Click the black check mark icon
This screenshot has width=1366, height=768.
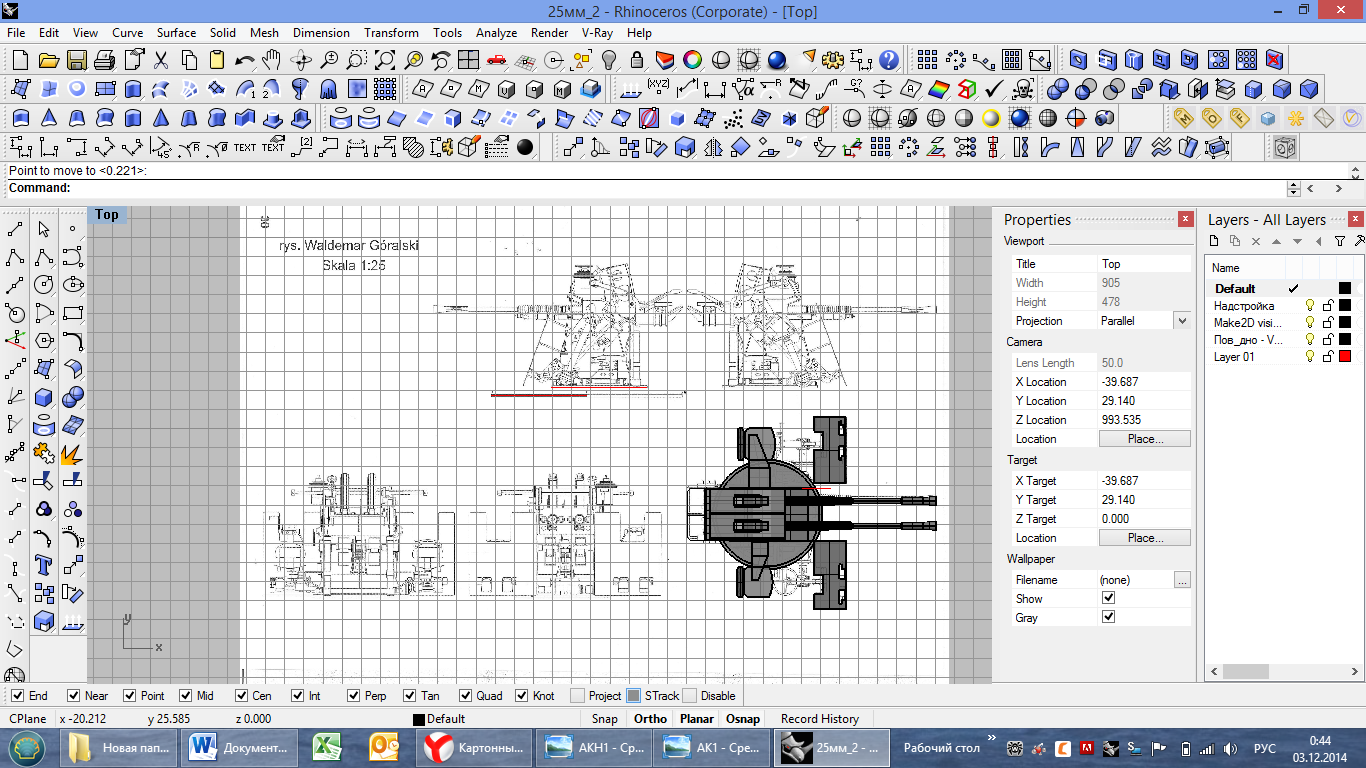994,89
